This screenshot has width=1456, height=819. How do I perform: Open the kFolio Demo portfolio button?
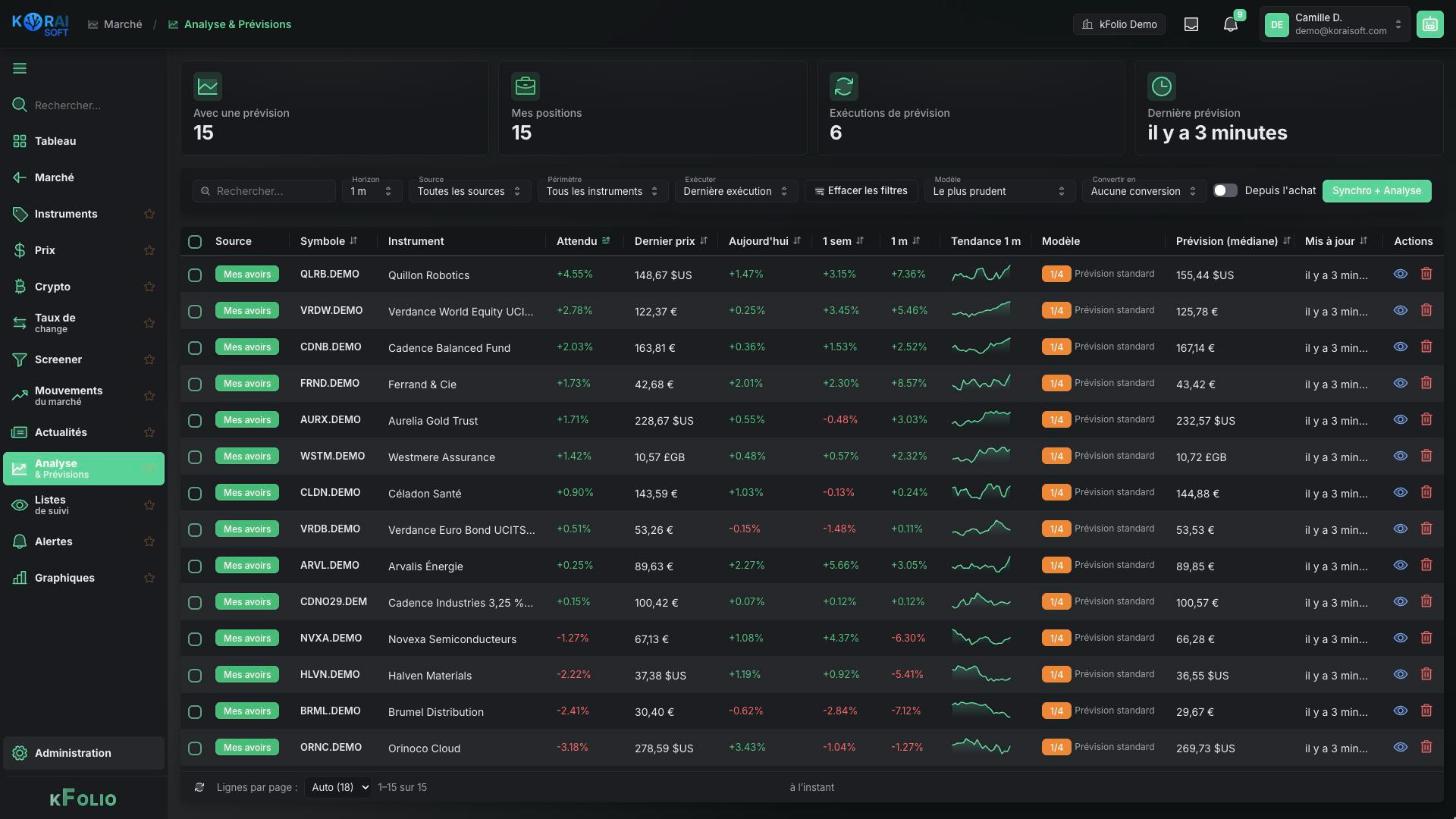(x=1119, y=24)
